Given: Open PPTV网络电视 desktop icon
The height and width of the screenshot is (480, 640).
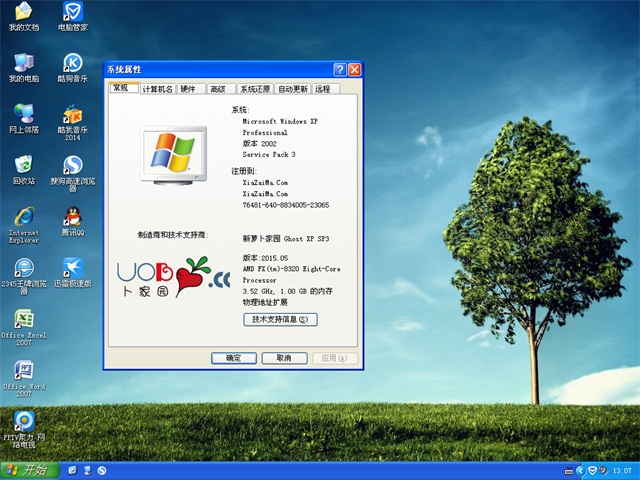Looking at the screenshot, I should pyautogui.click(x=23, y=422).
